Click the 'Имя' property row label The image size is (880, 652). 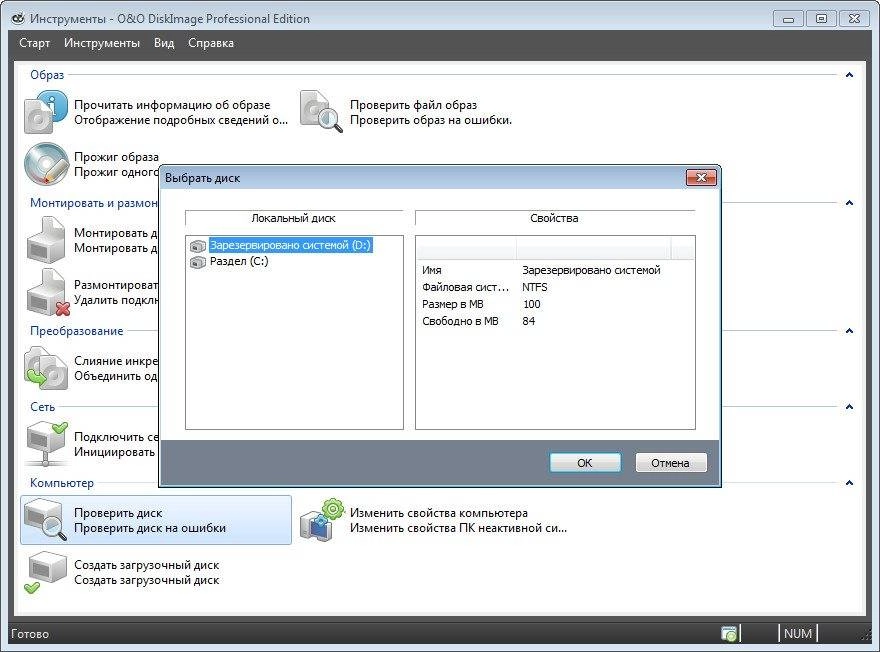pos(432,270)
